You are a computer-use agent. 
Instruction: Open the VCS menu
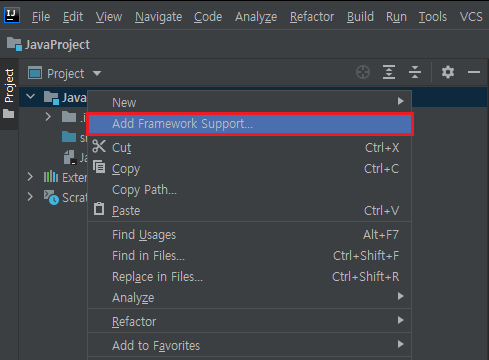click(x=471, y=17)
